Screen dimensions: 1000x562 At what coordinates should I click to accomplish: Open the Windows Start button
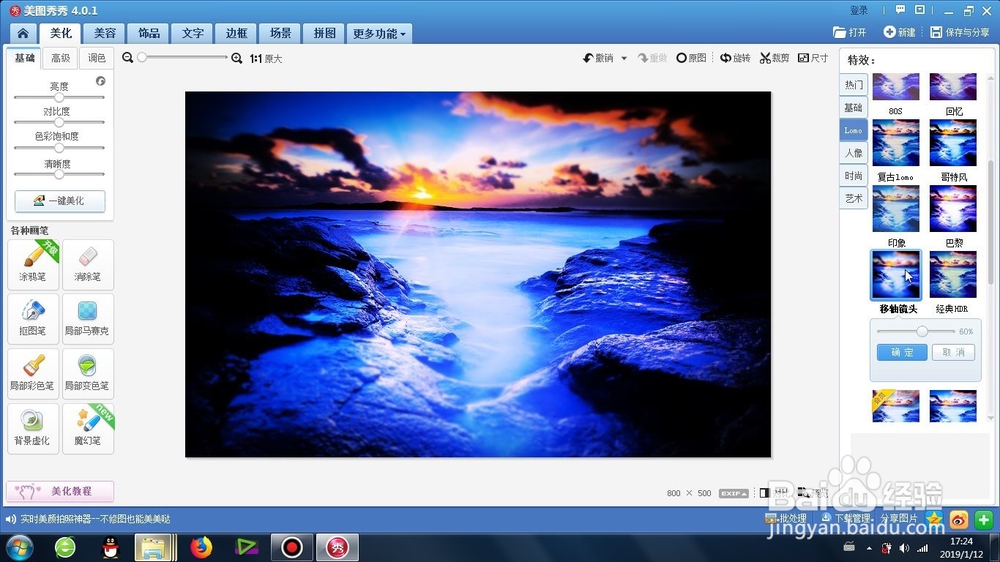click(20, 547)
